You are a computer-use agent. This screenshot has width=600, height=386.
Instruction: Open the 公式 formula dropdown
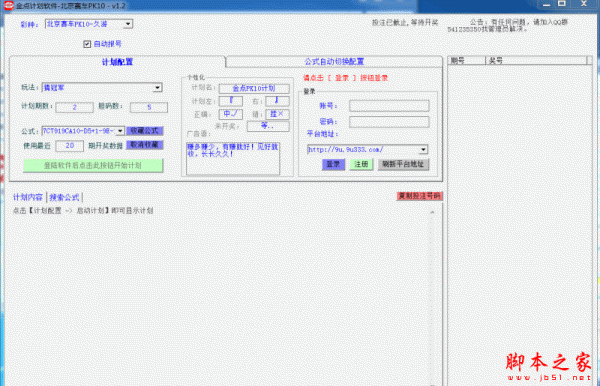click(120, 131)
